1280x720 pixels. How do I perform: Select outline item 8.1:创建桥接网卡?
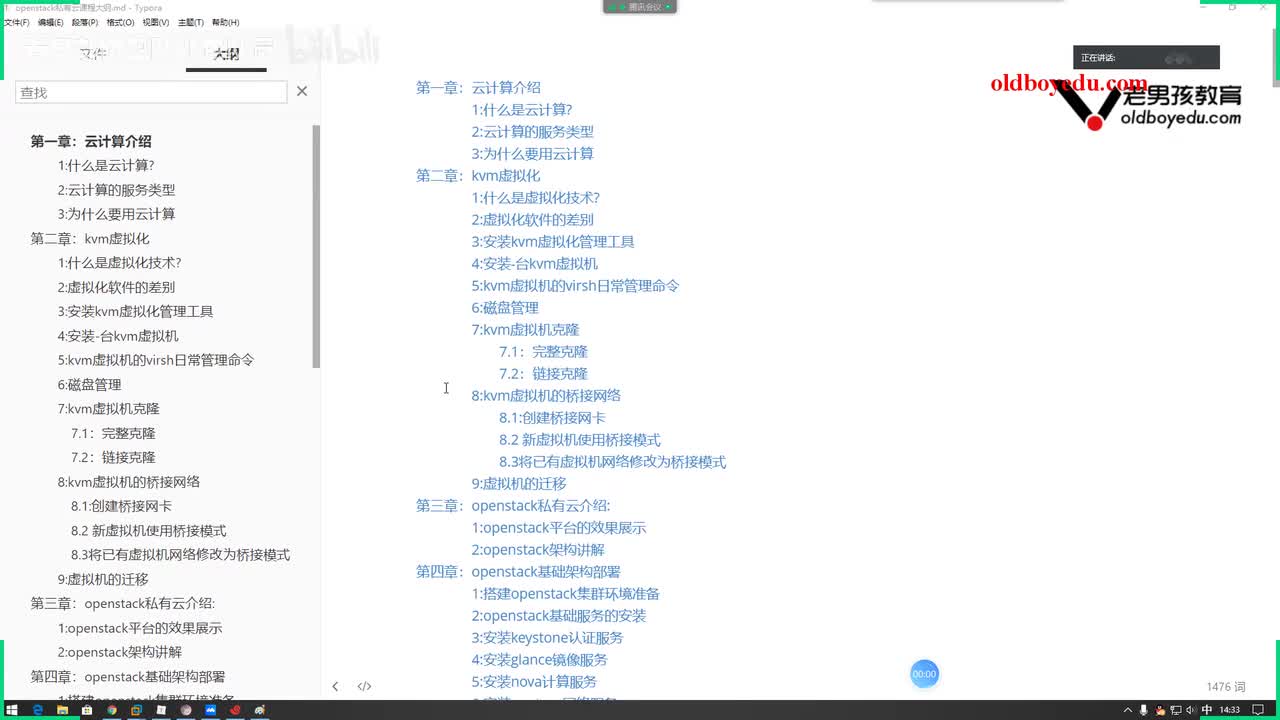pyautogui.click(x=121, y=506)
